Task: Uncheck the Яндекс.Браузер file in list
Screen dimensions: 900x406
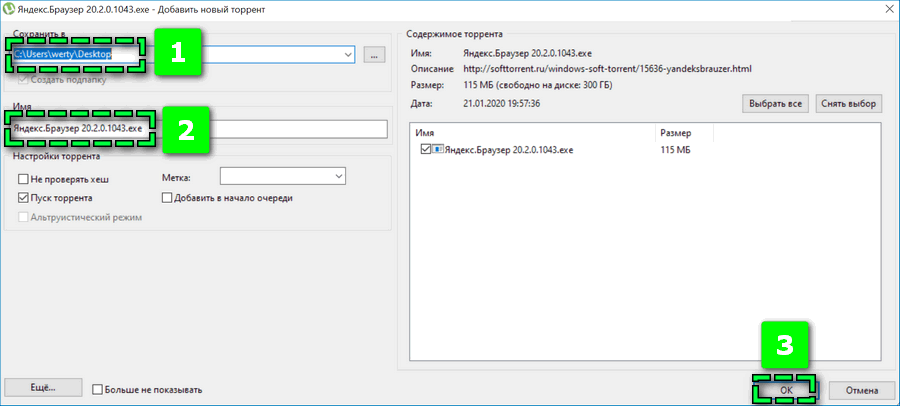Action: (426, 150)
